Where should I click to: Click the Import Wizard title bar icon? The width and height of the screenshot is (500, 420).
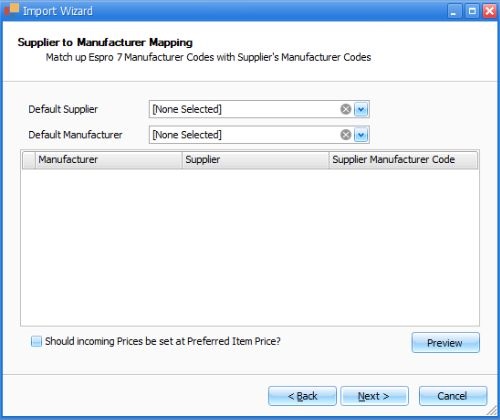(11, 10)
